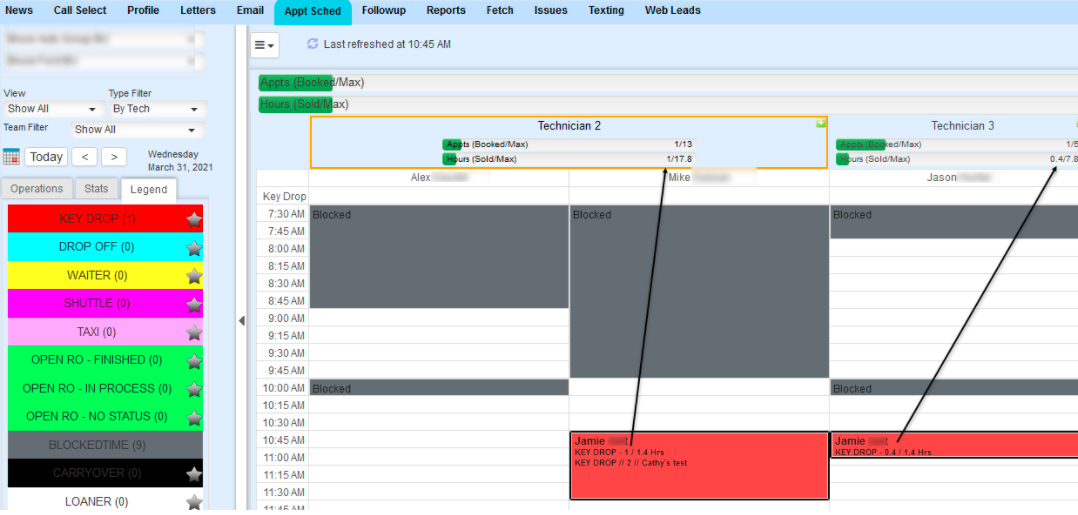Click the star on the CARRYOVER row

click(x=194, y=474)
